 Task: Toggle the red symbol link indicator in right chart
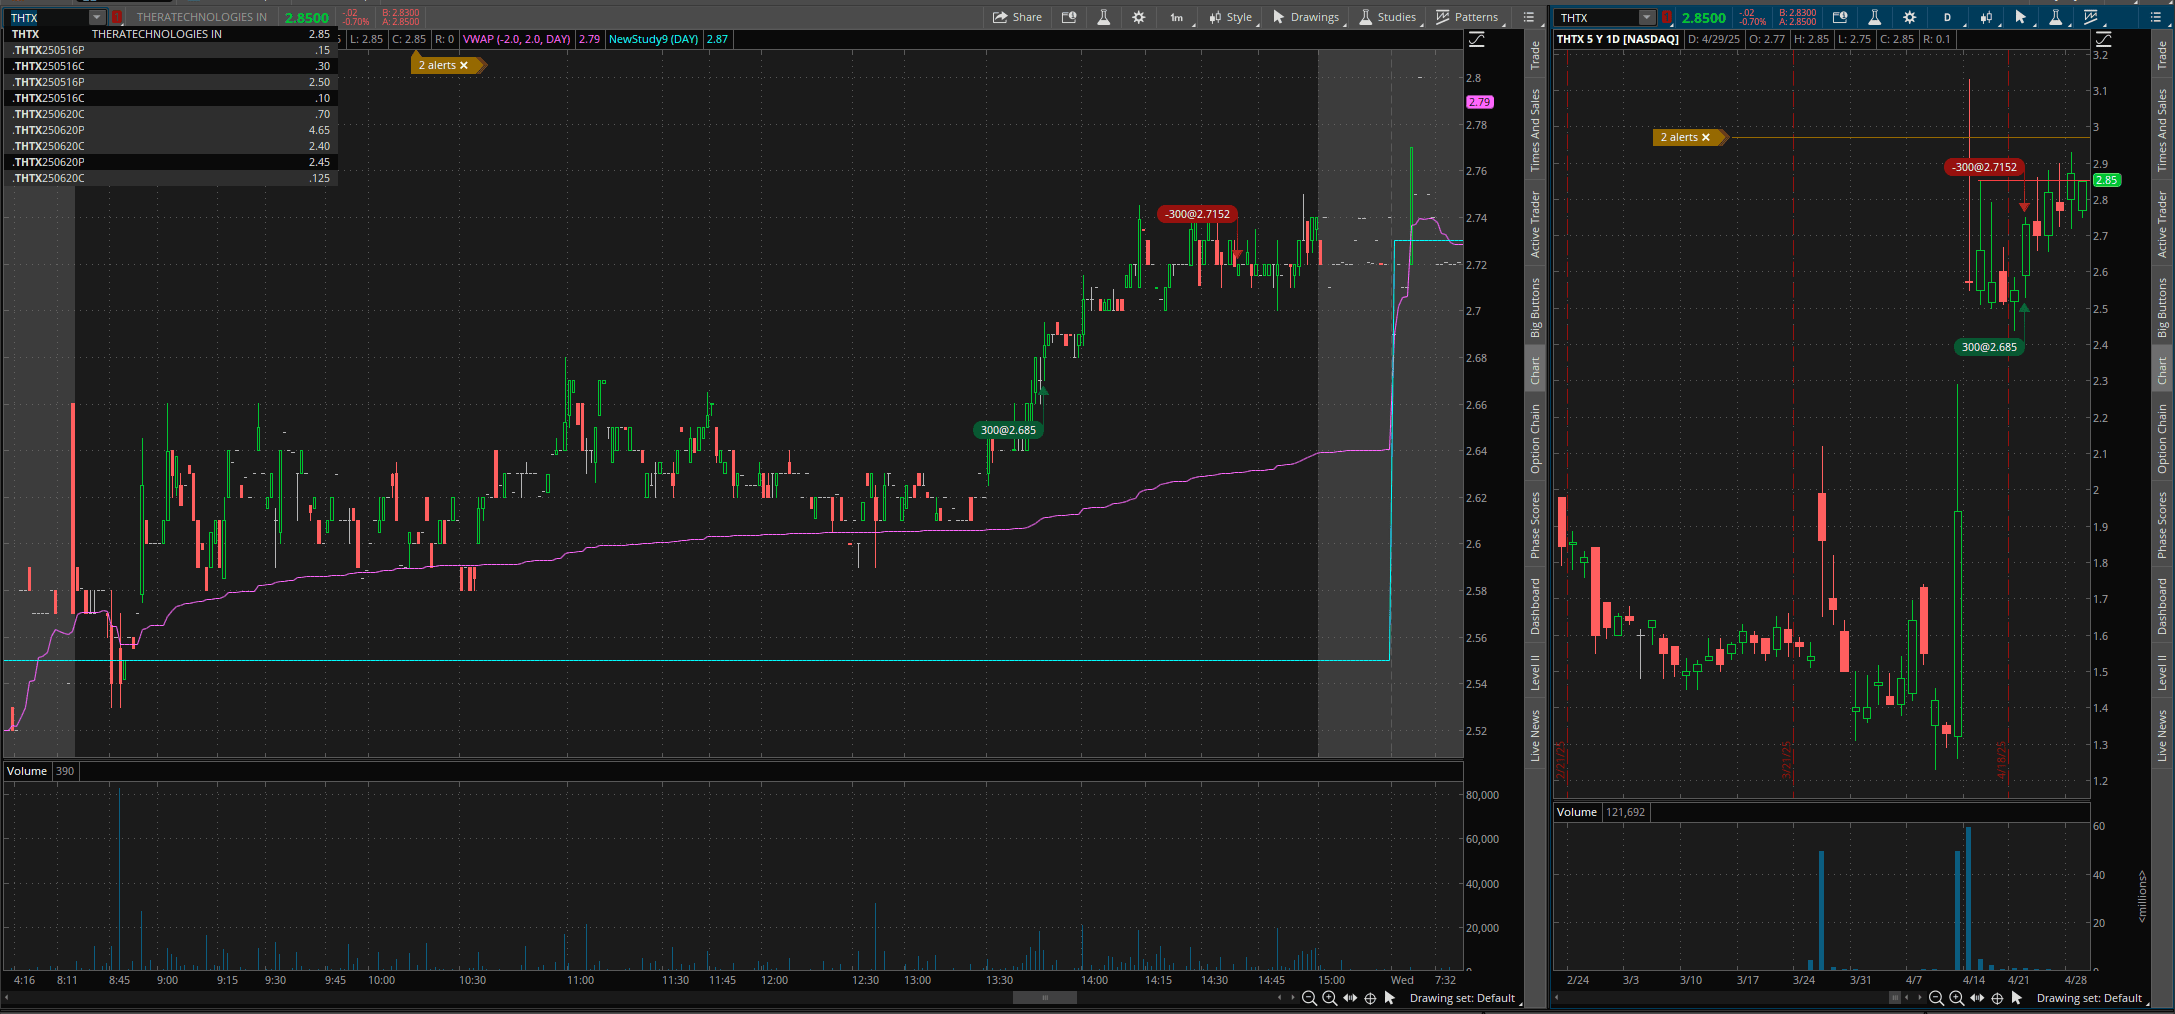click(x=1667, y=17)
